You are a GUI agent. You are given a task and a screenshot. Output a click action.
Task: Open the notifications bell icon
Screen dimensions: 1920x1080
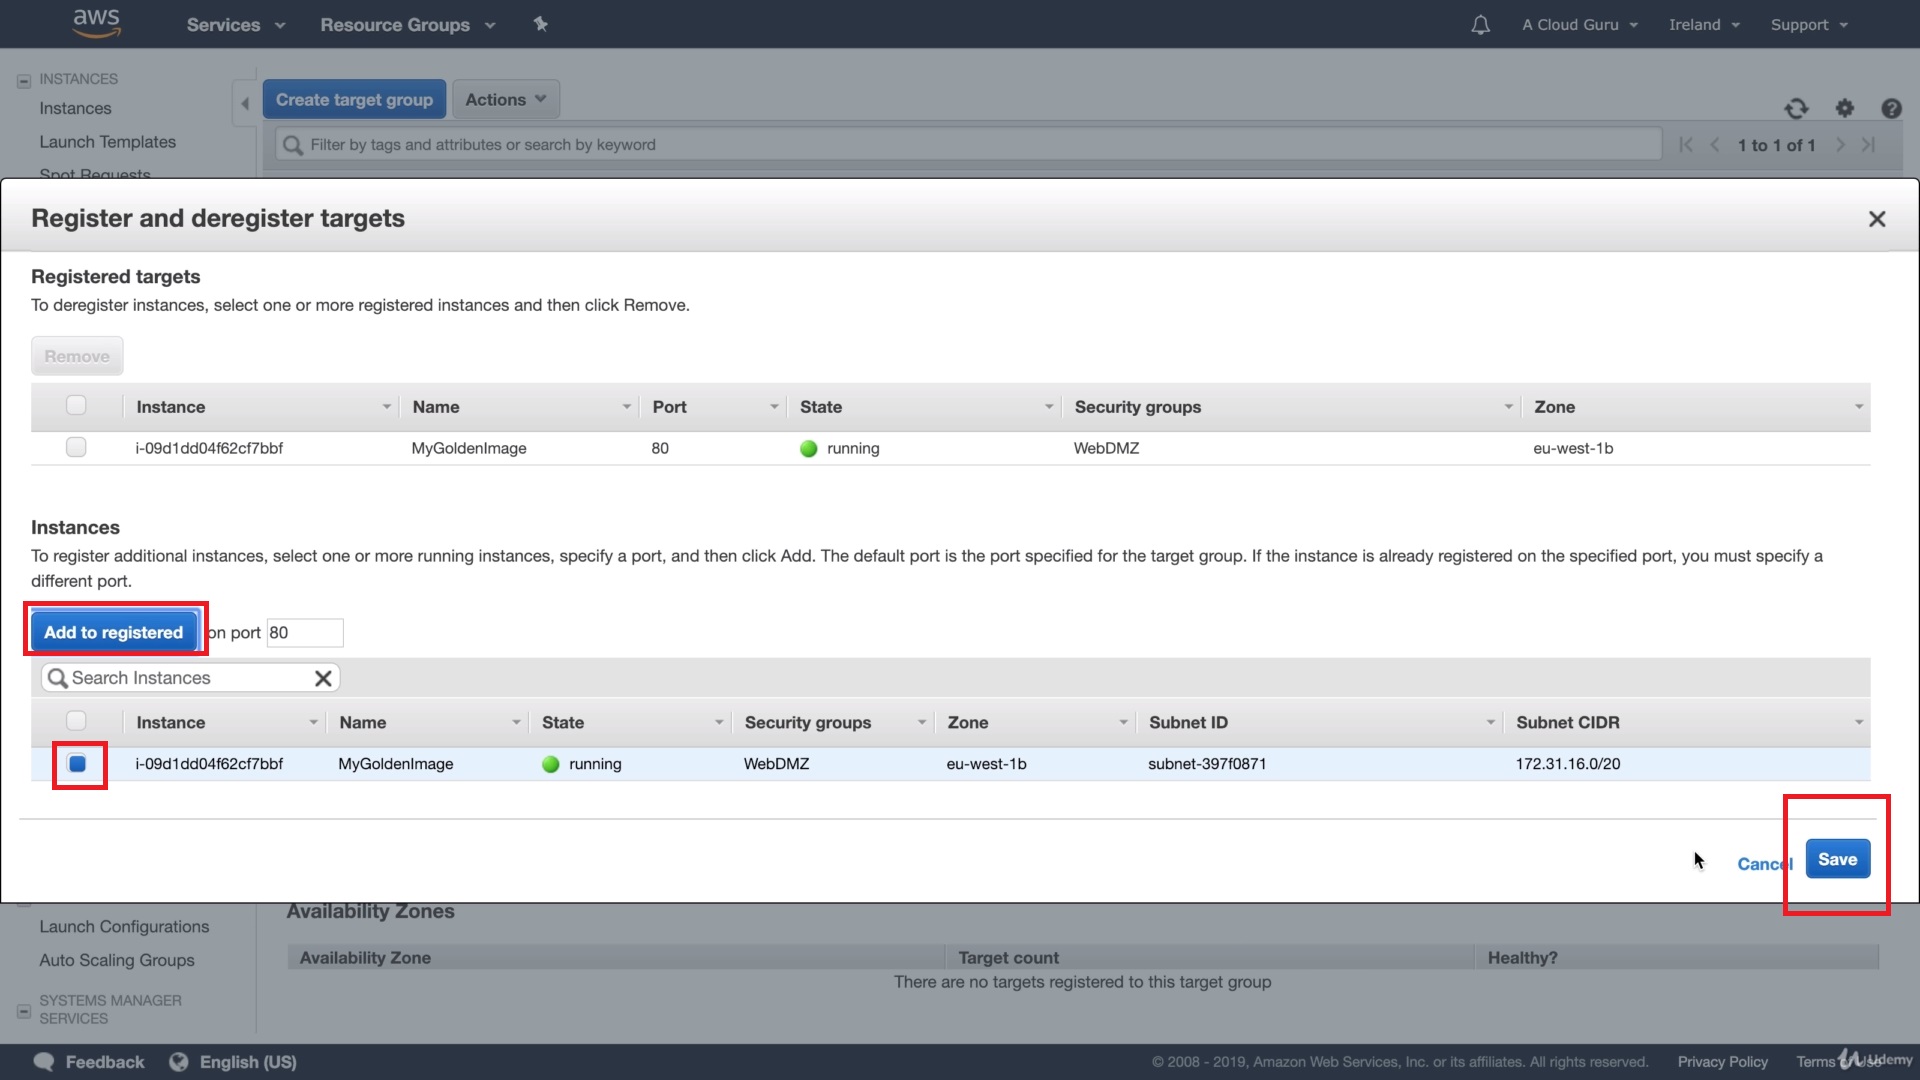click(x=1480, y=25)
